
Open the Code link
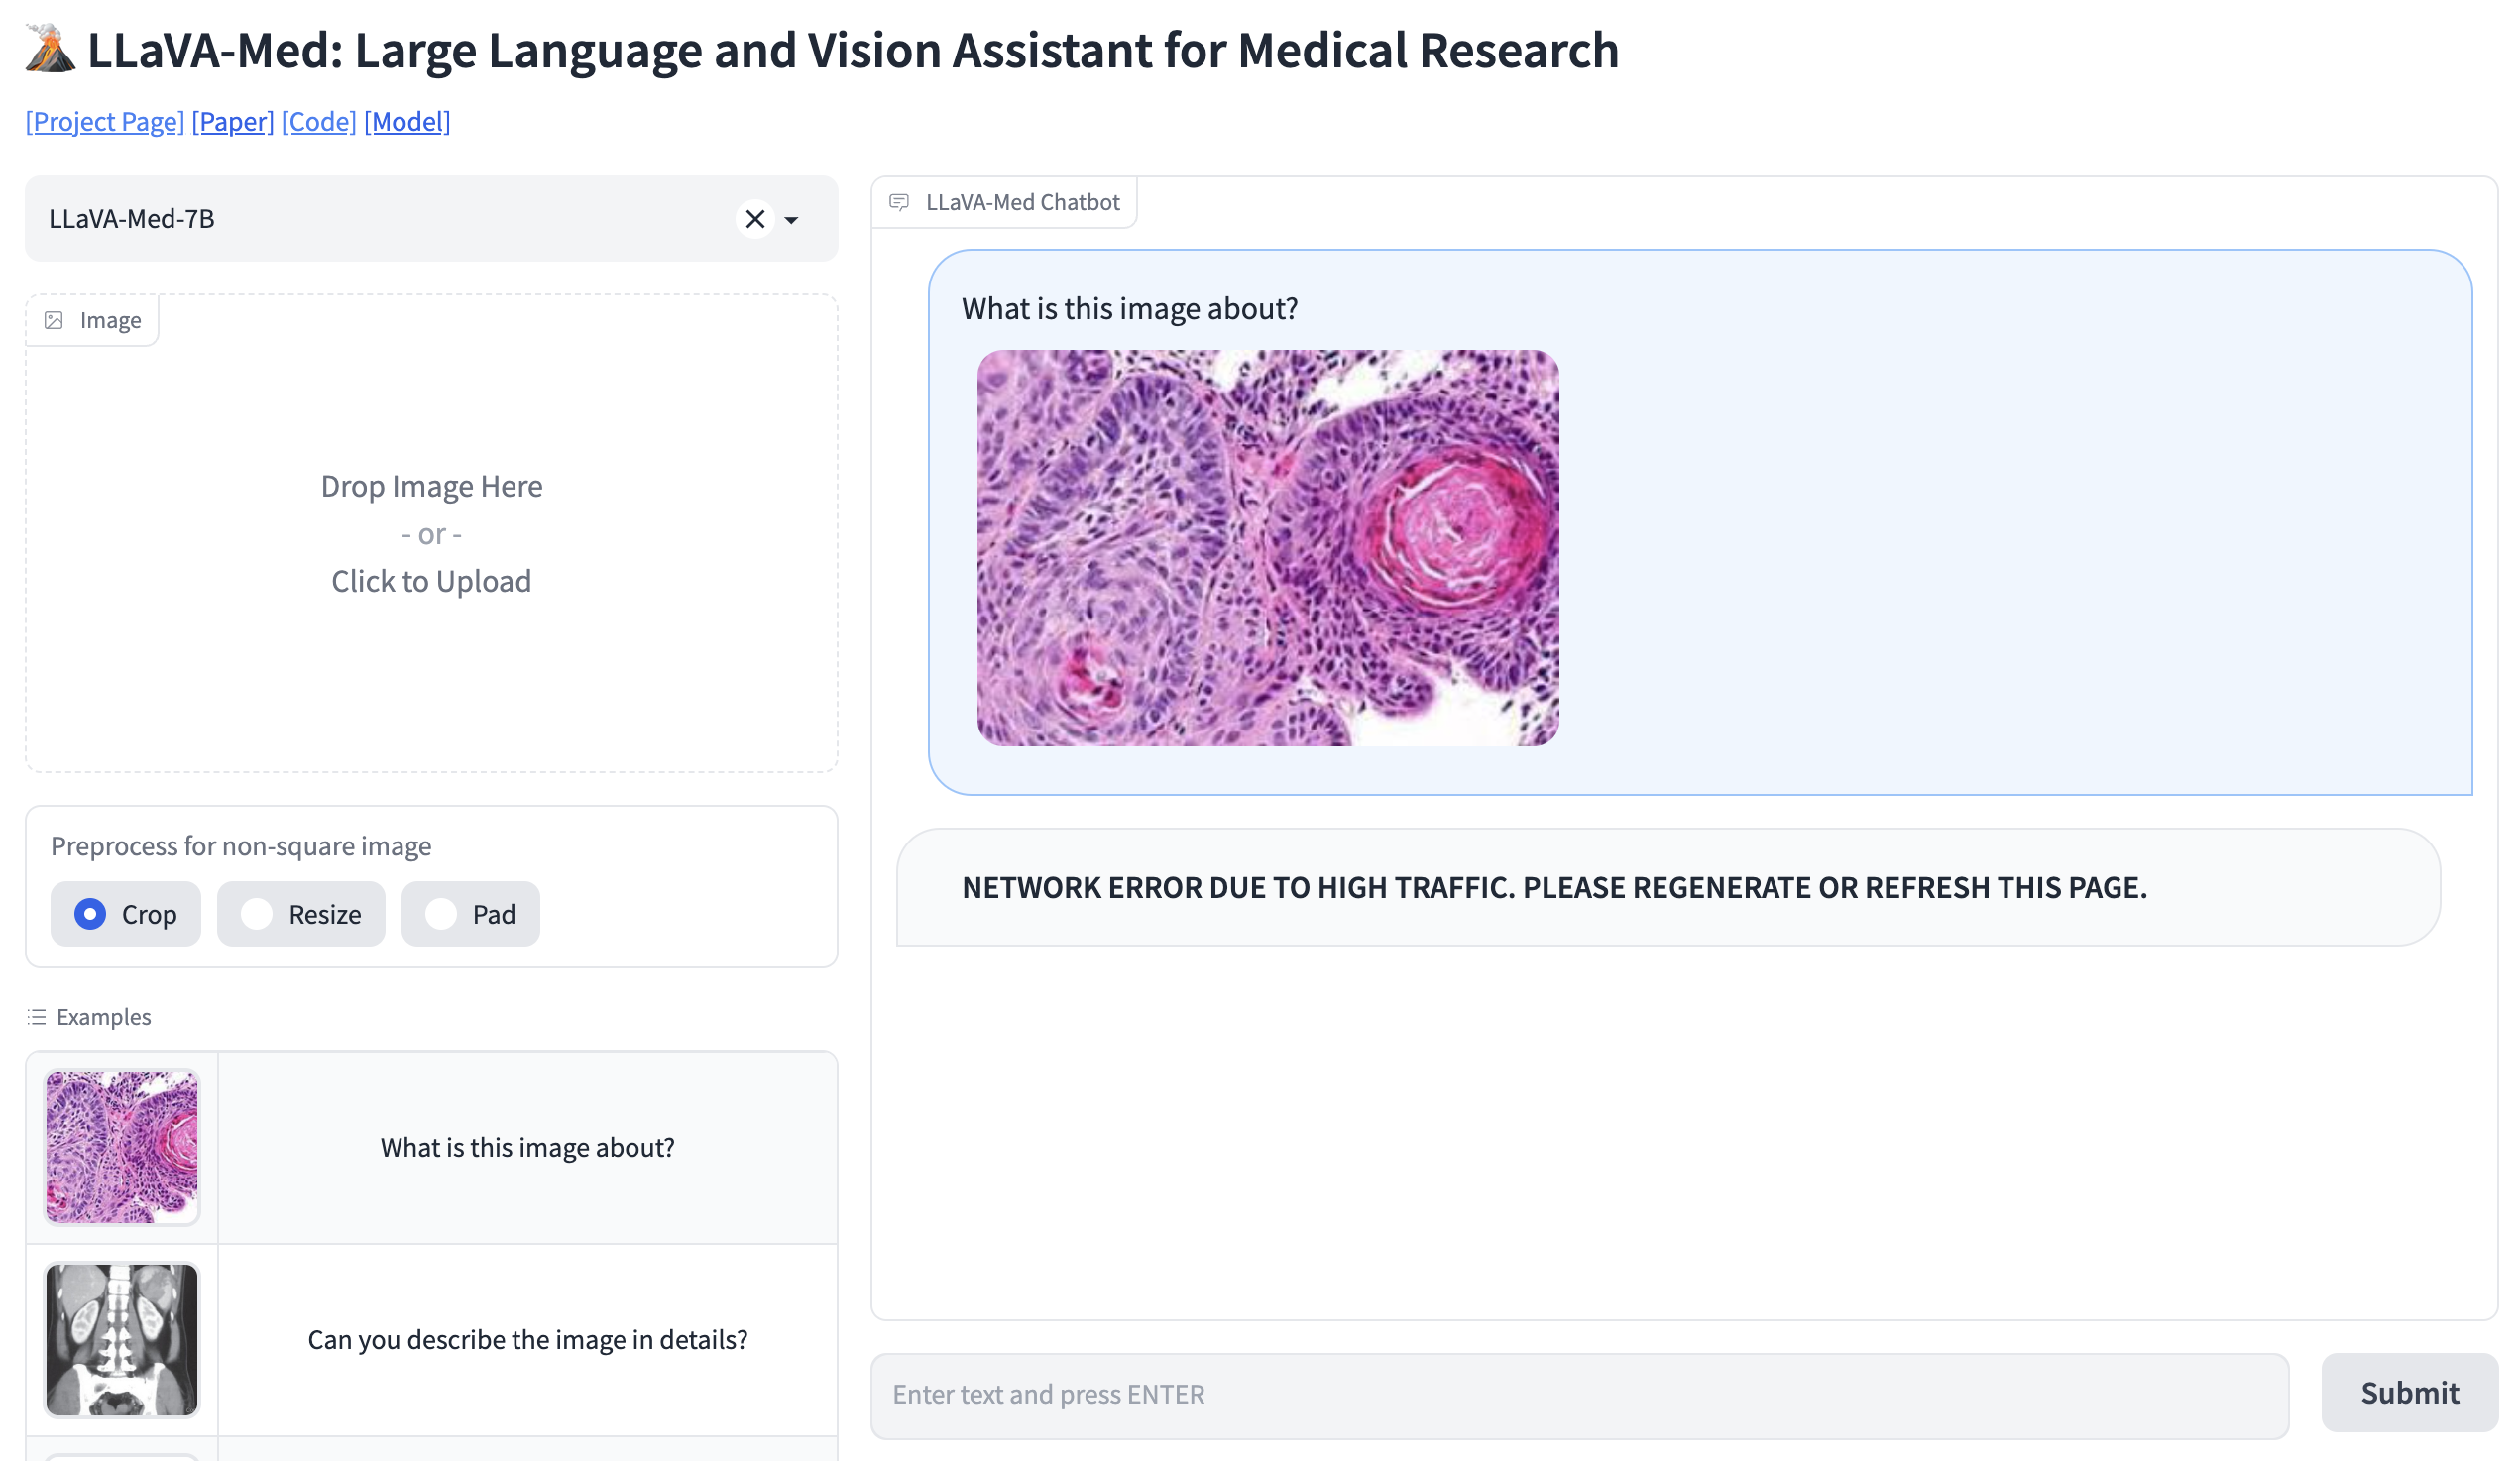tap(319, 121)
